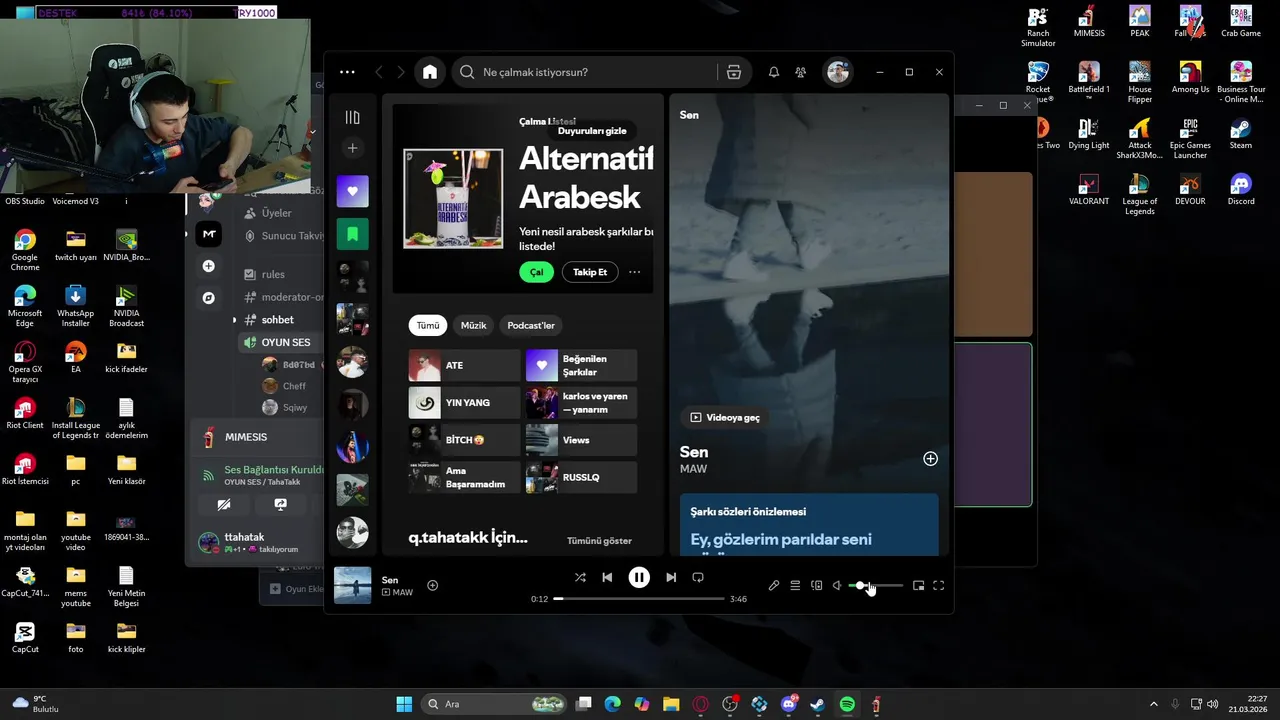Open the RUSSLQ shortcut card
The height and width of the screenshot is (720, 1280).
click(x=581, y=477)
